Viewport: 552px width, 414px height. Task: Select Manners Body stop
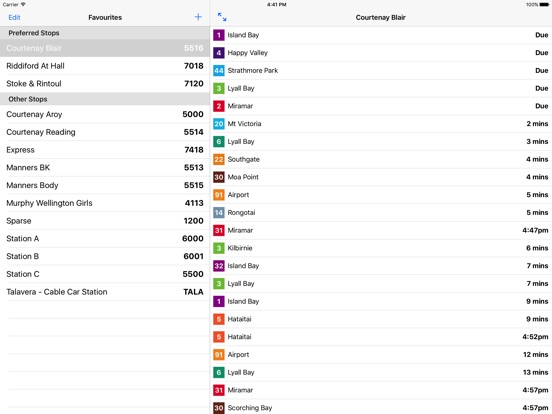(x=105, y=185)
